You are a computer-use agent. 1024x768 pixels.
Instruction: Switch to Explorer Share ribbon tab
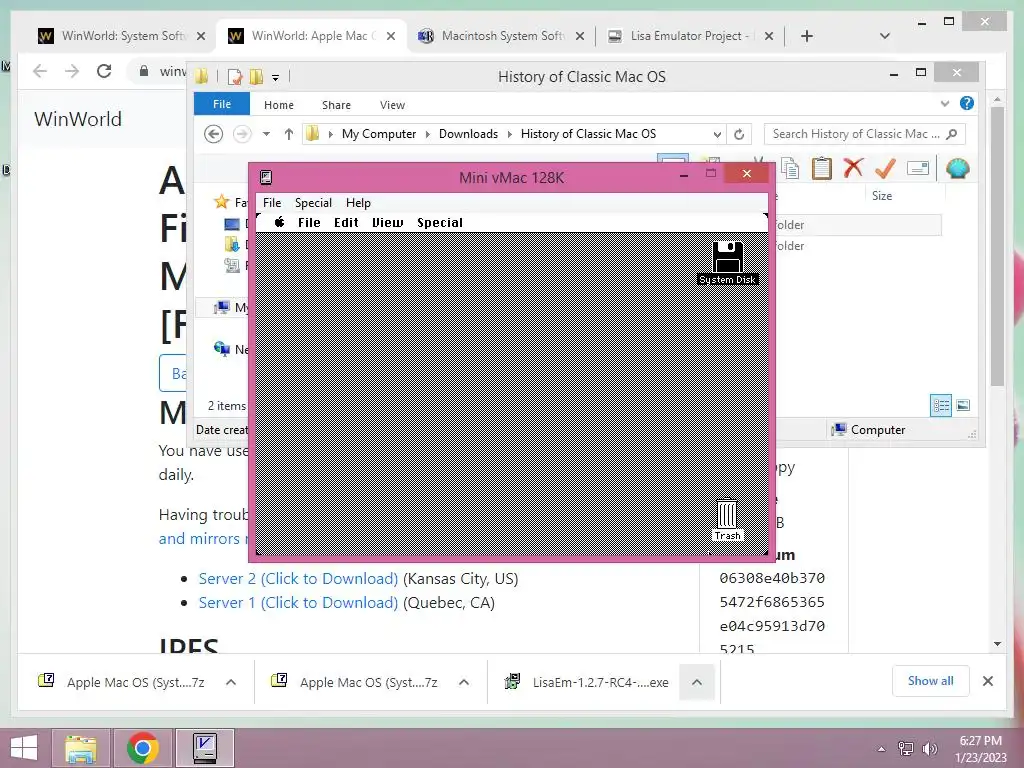coord(336,104)
